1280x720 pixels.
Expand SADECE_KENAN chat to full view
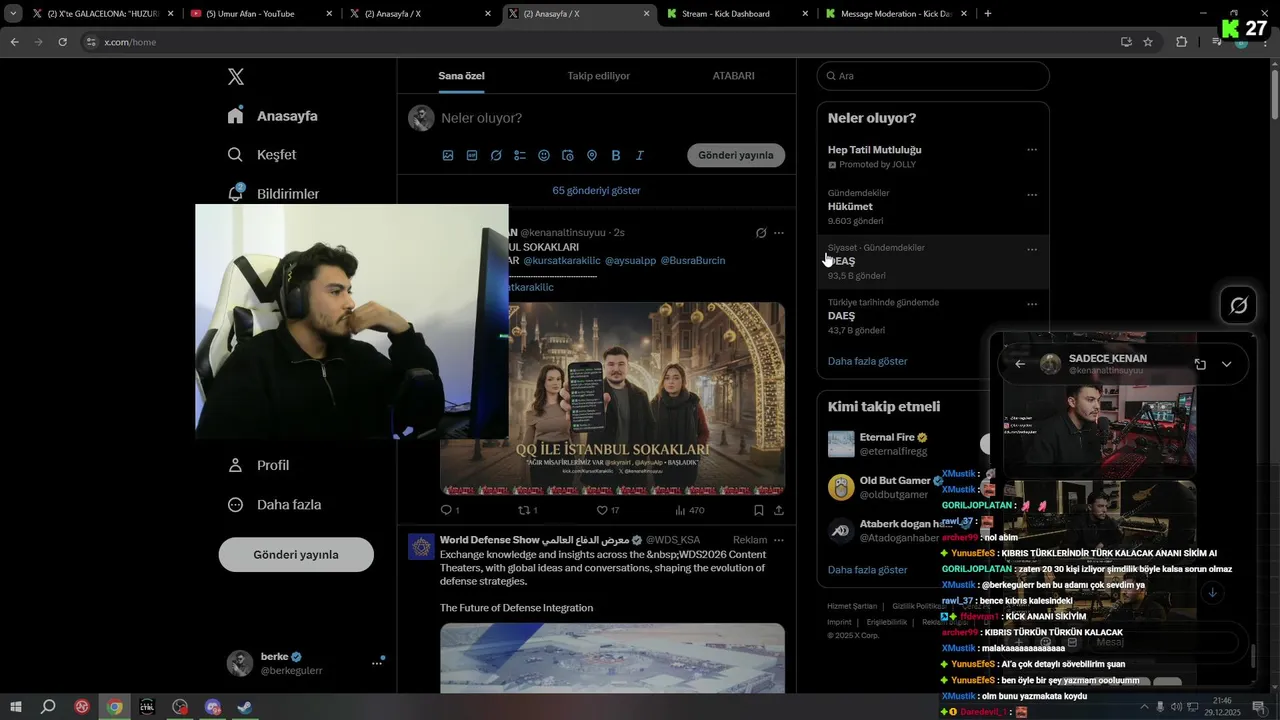pos(1200,364)
